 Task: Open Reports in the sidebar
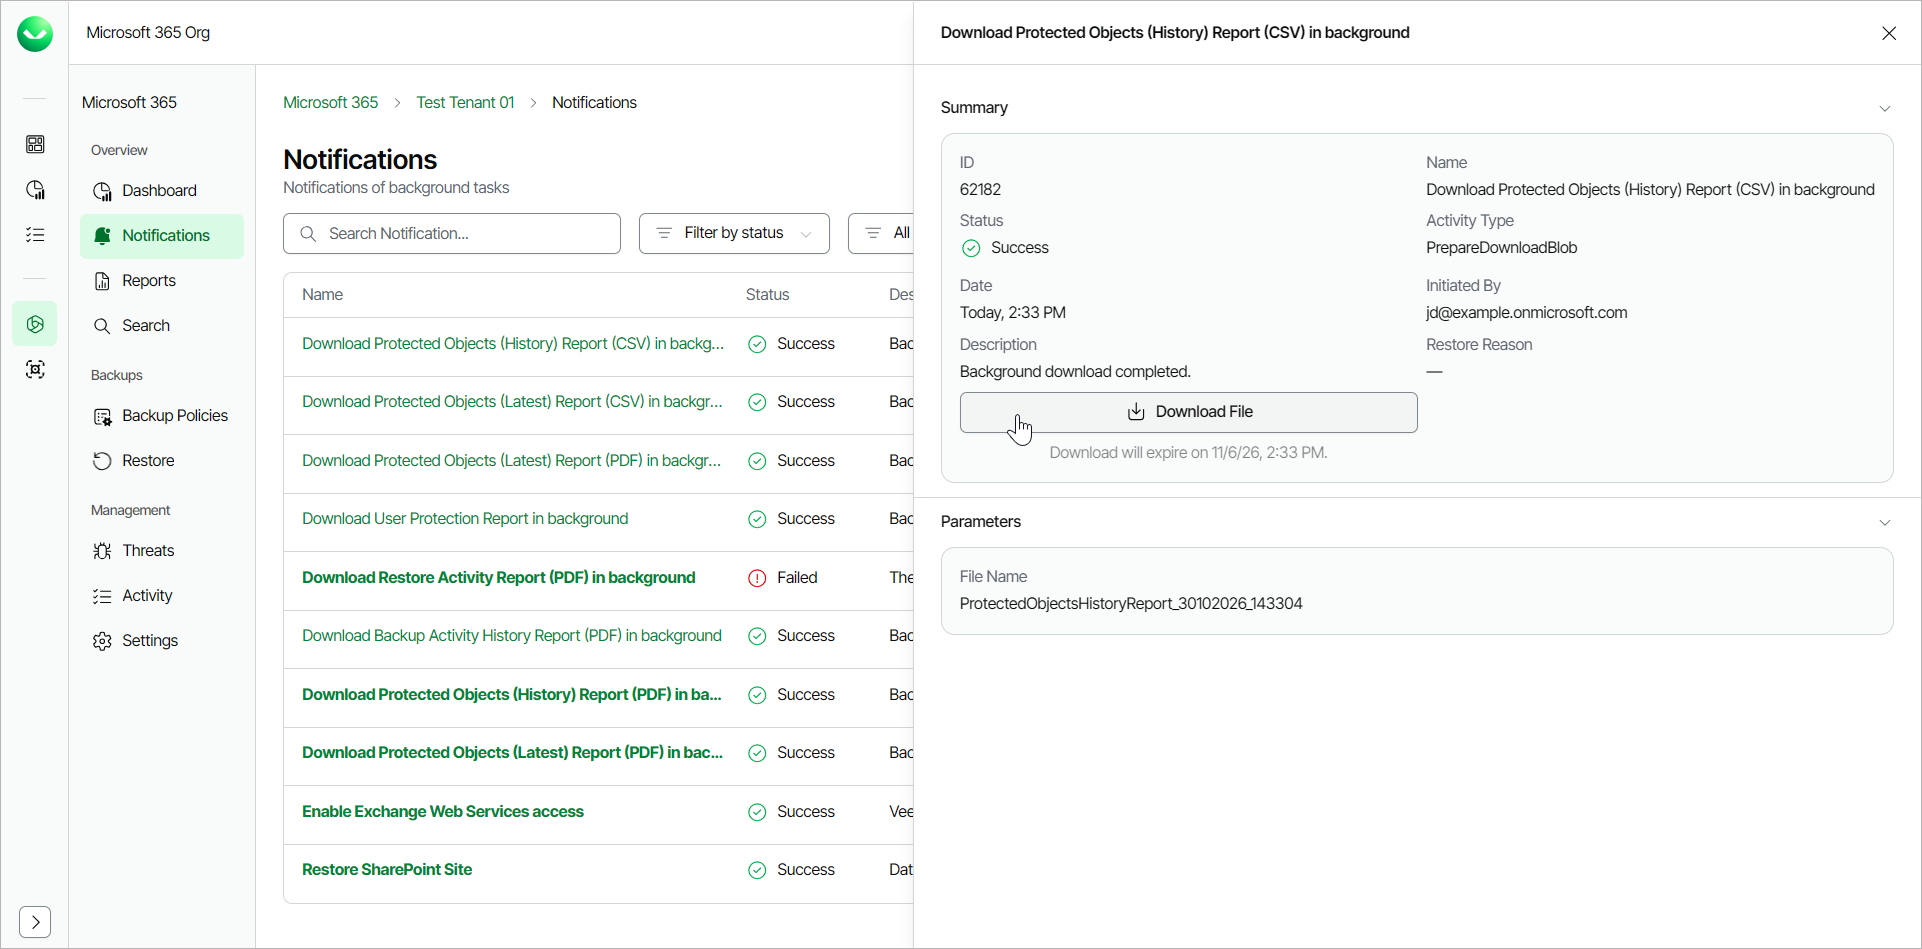[x=162, y=281]
